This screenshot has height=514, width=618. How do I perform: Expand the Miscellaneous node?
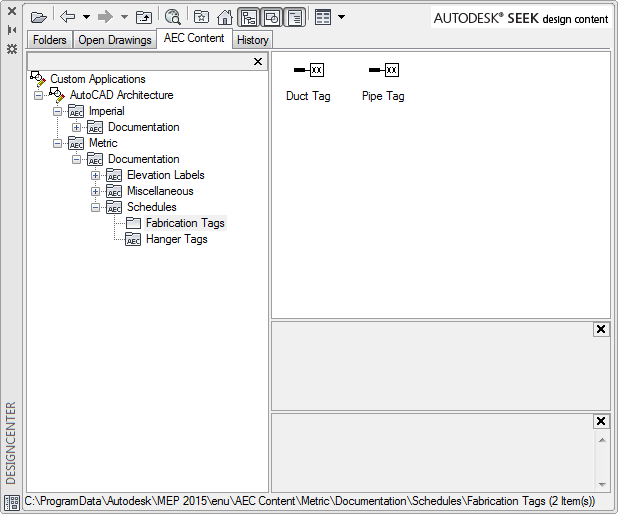coord(95,192)
